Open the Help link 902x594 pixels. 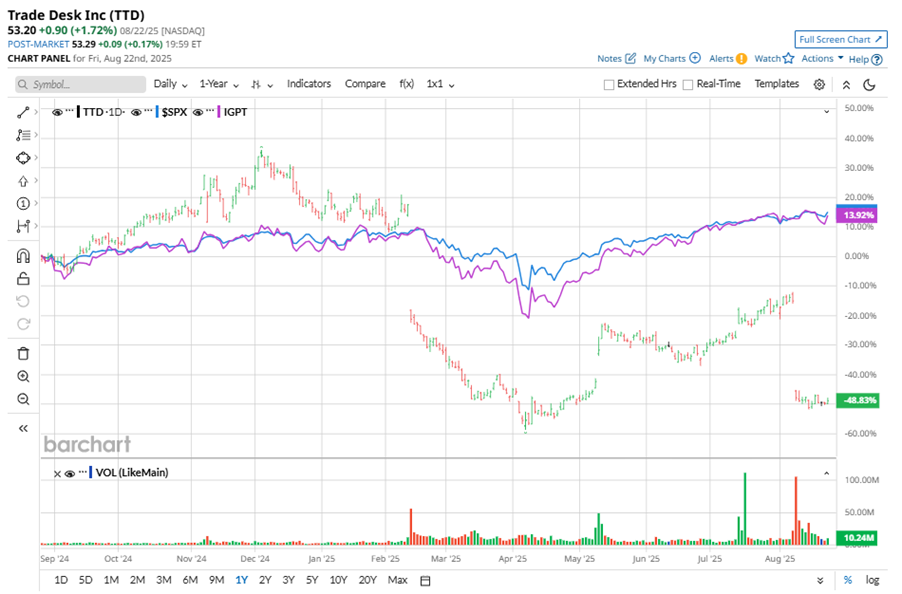(866, 59)
